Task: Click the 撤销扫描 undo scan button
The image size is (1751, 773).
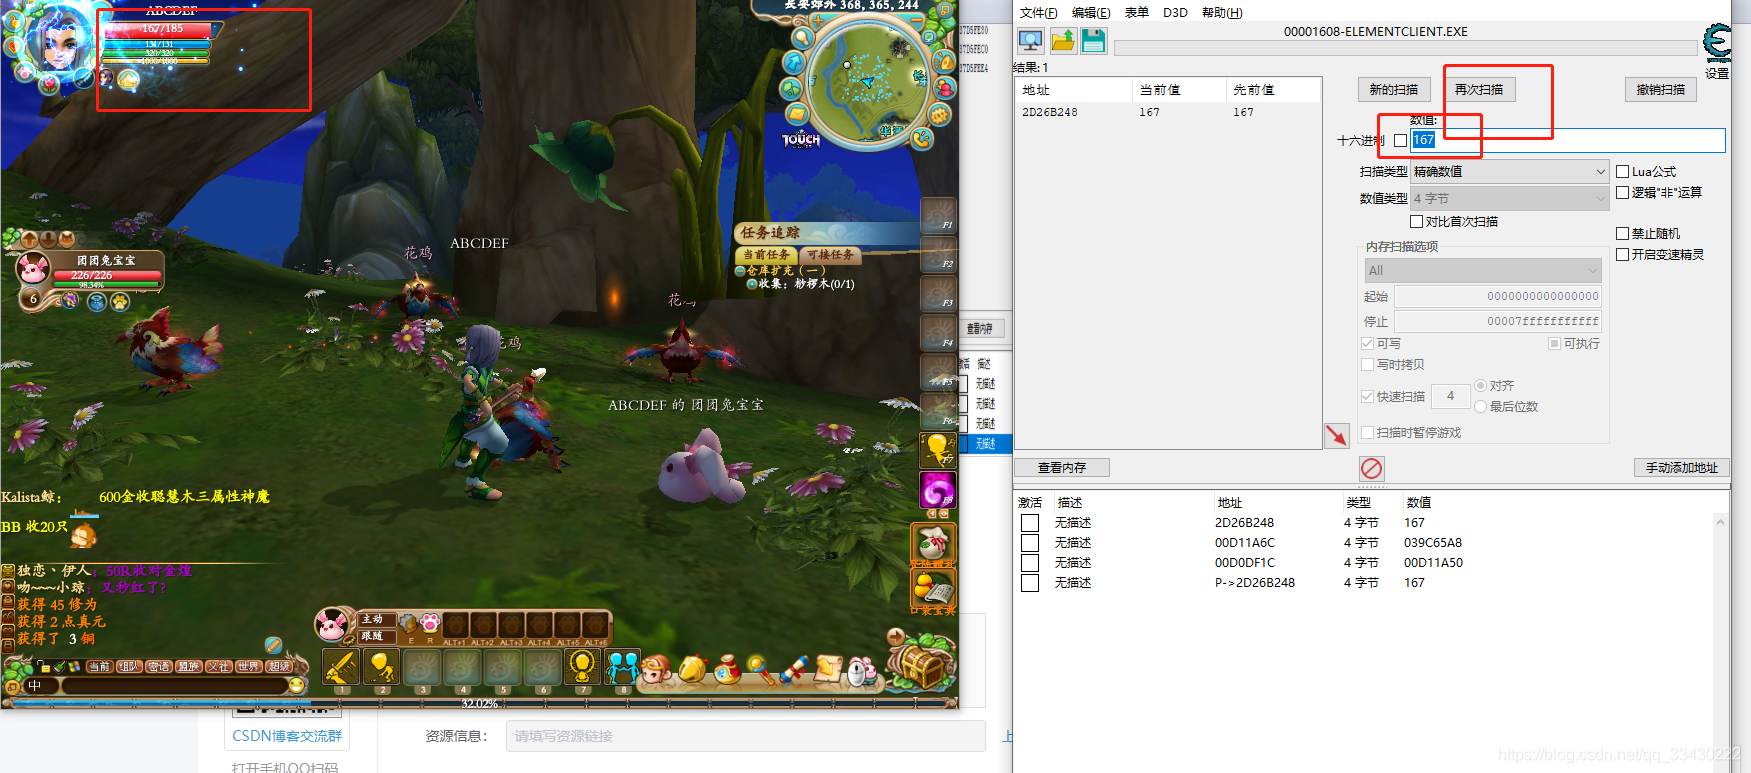Action: pos(1661,90)
